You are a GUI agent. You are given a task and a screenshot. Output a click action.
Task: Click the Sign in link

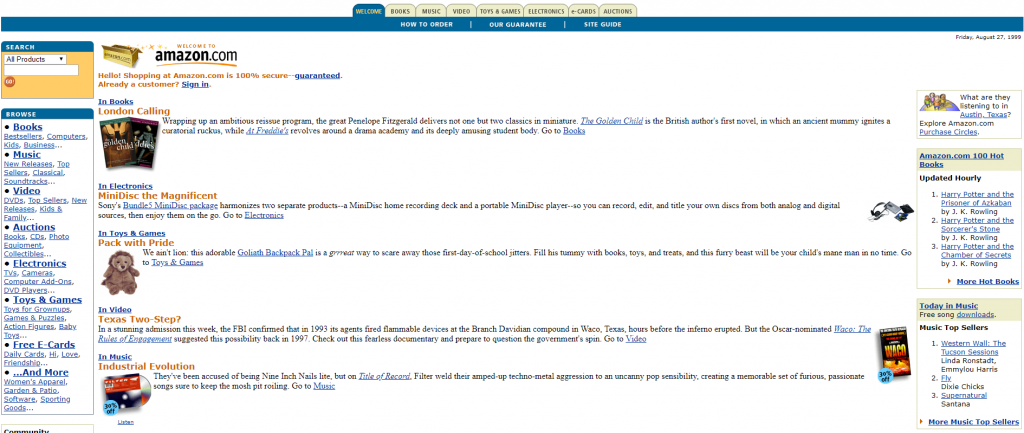[x=195, y=84]
